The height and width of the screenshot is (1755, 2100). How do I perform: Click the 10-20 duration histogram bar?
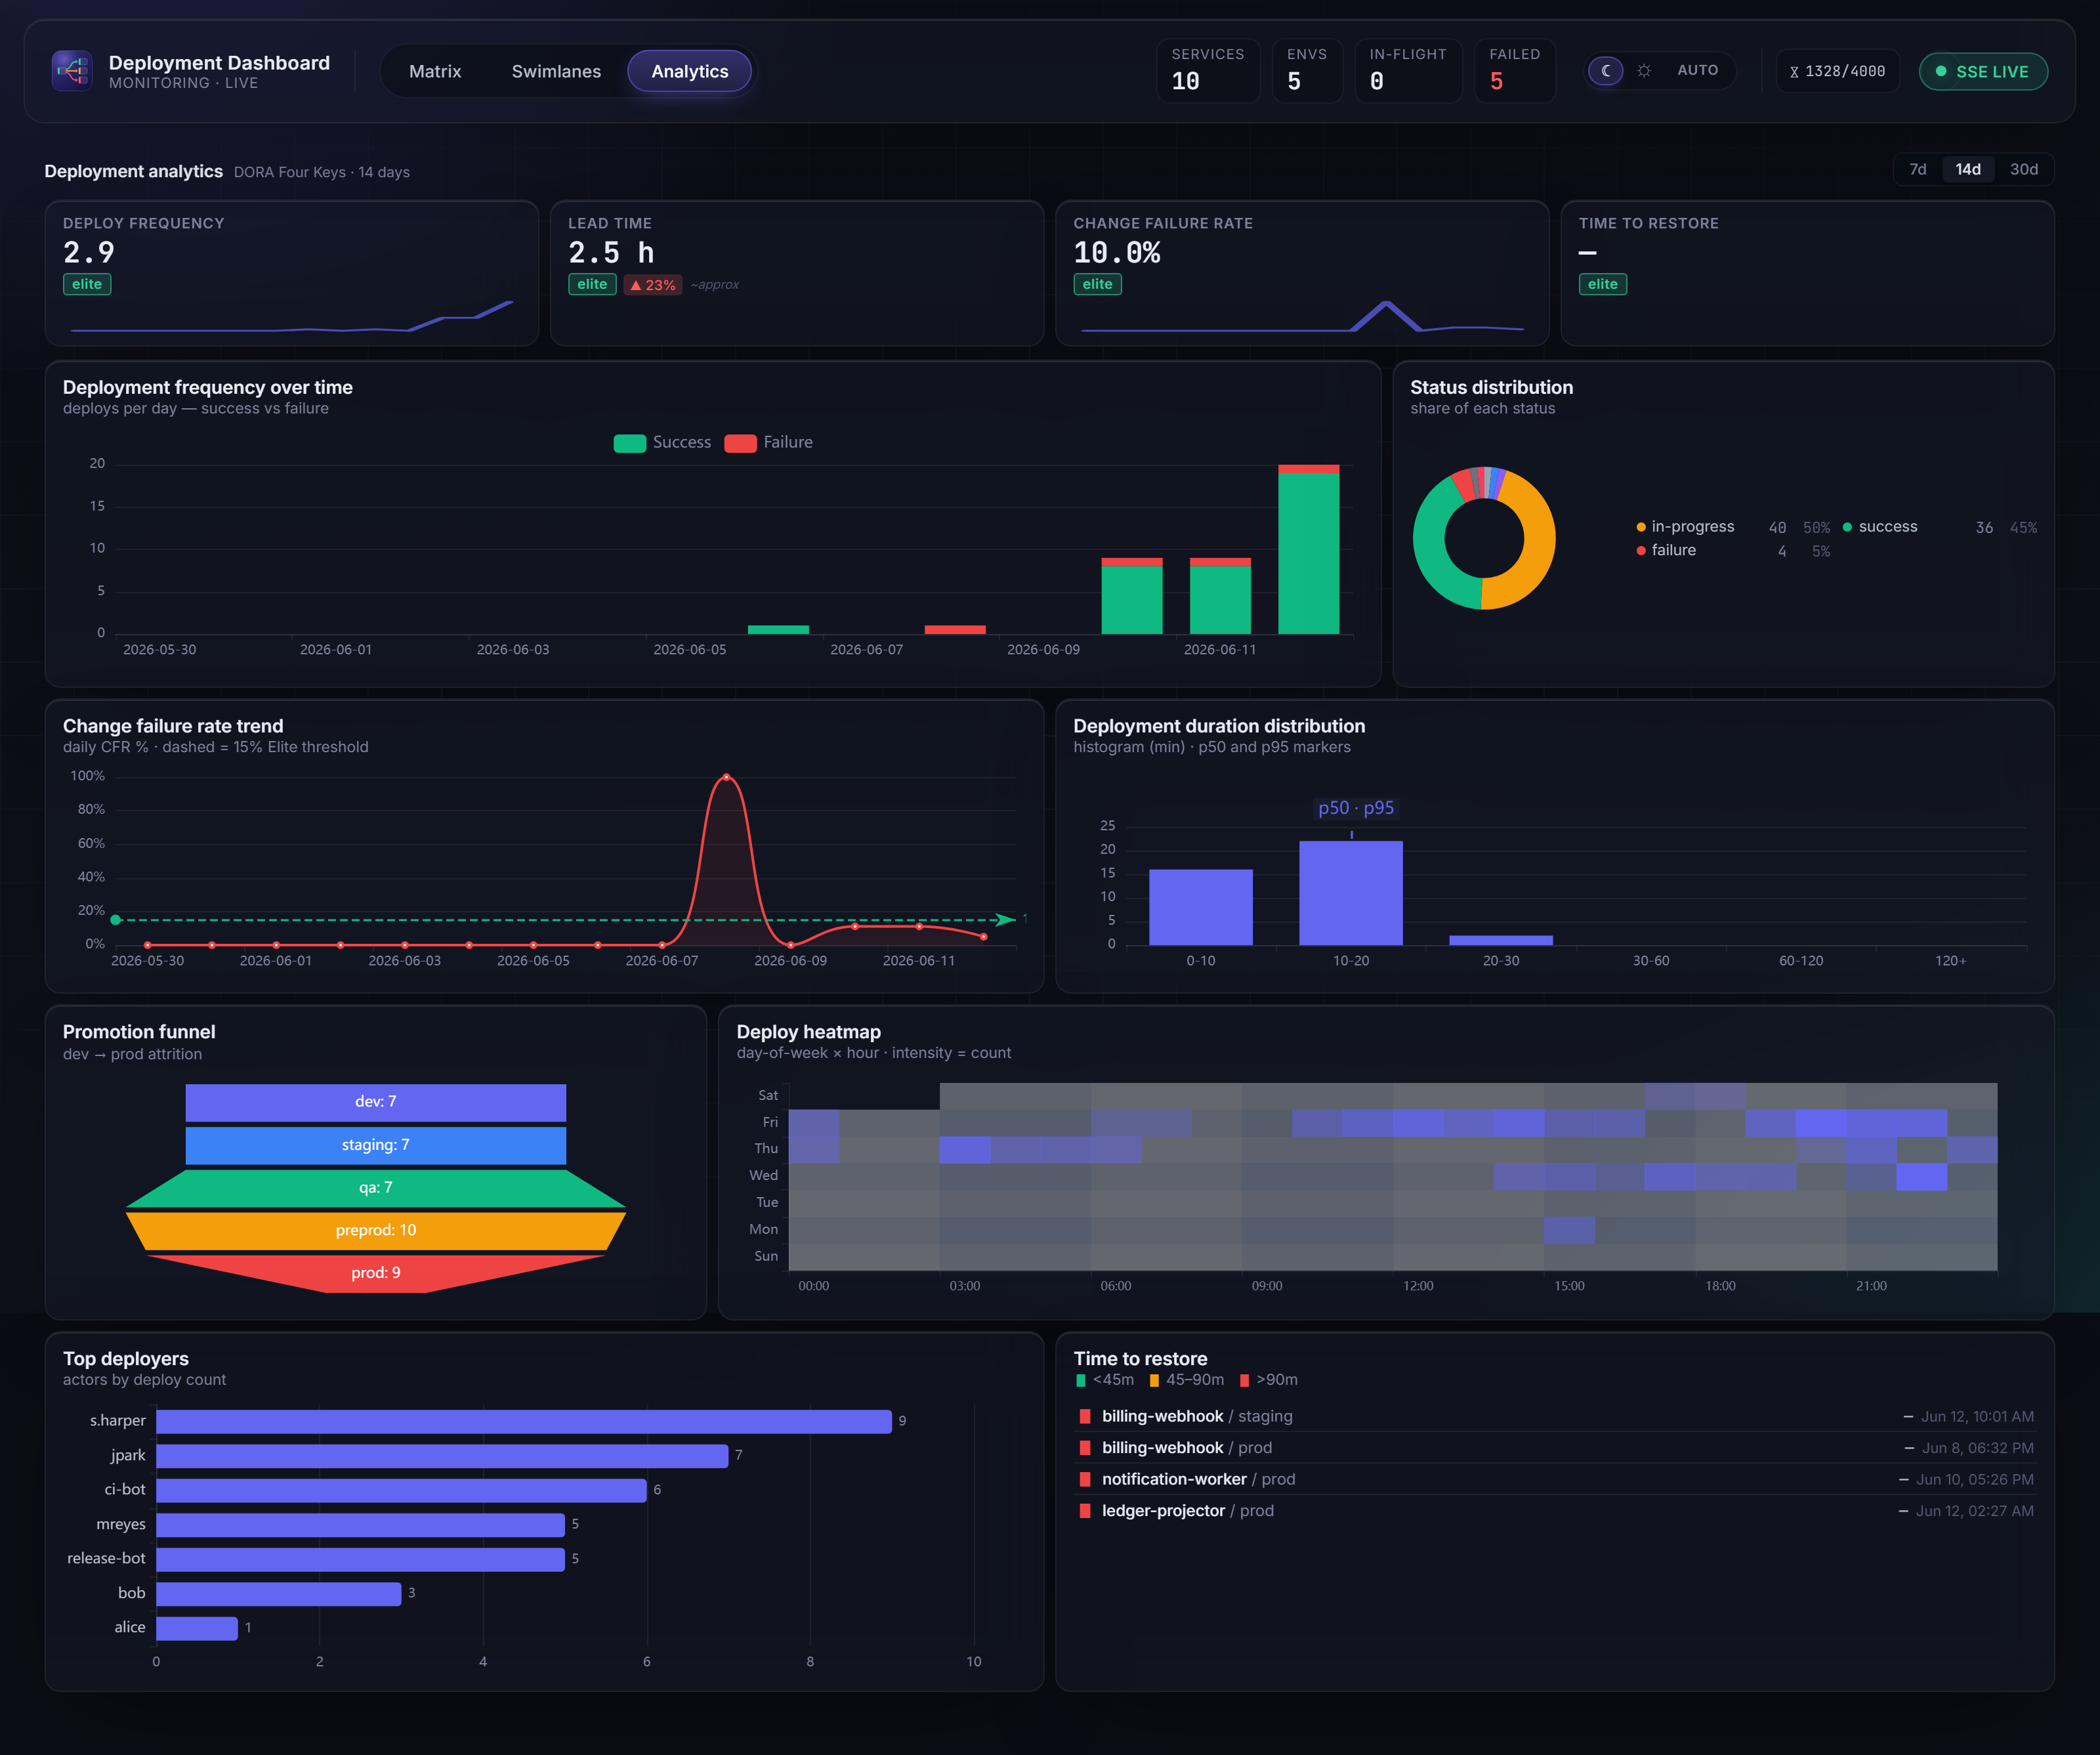1350,893
